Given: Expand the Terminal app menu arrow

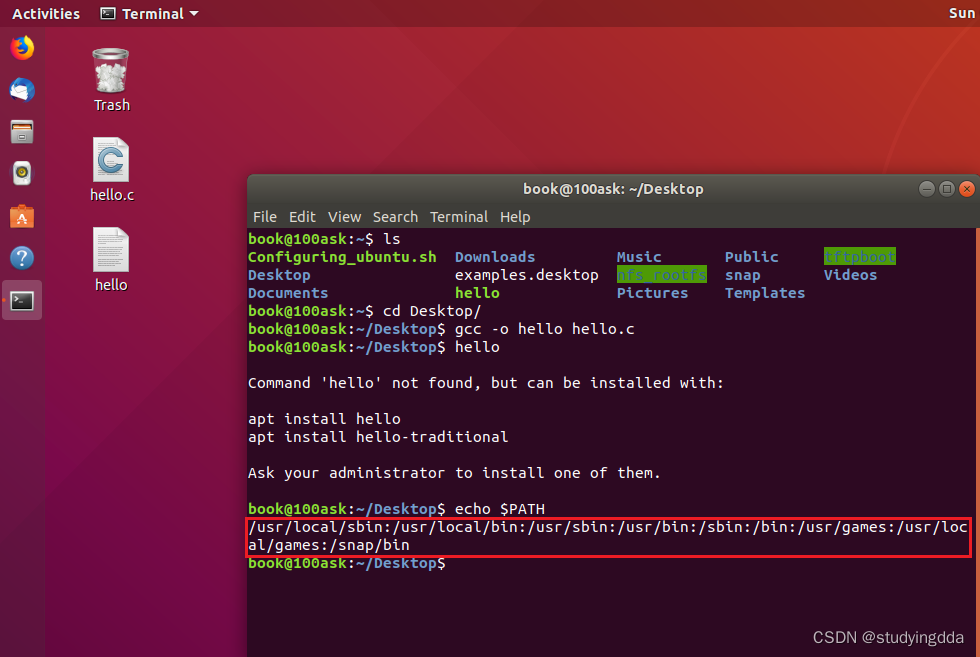Looking at the screenshot, I should tap(194, 13).
